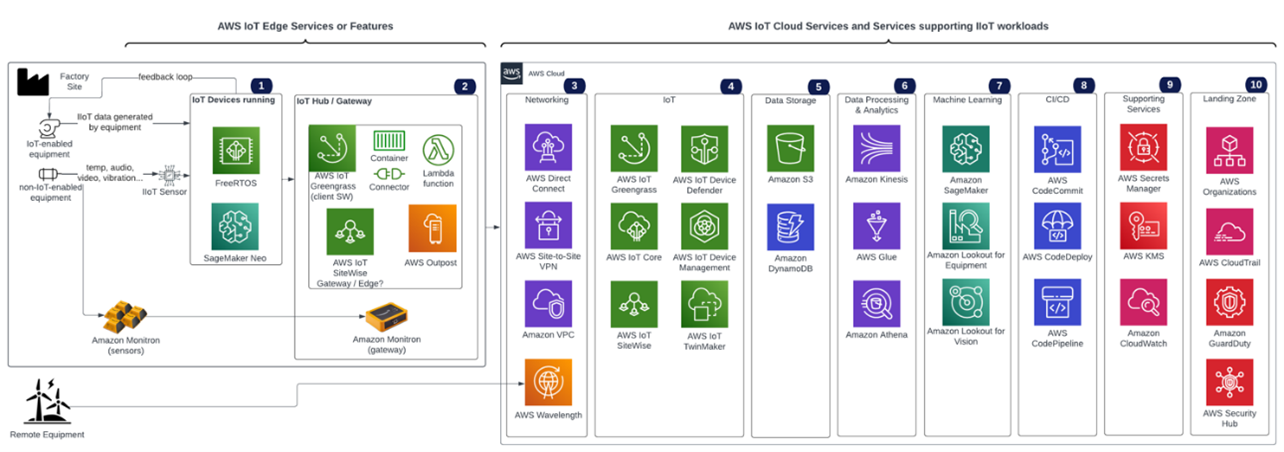Image resolution: width=1284 pixels, height=452 pixels.
Task: Select the AWS IoT Core icon
Action: click(634, 226)
